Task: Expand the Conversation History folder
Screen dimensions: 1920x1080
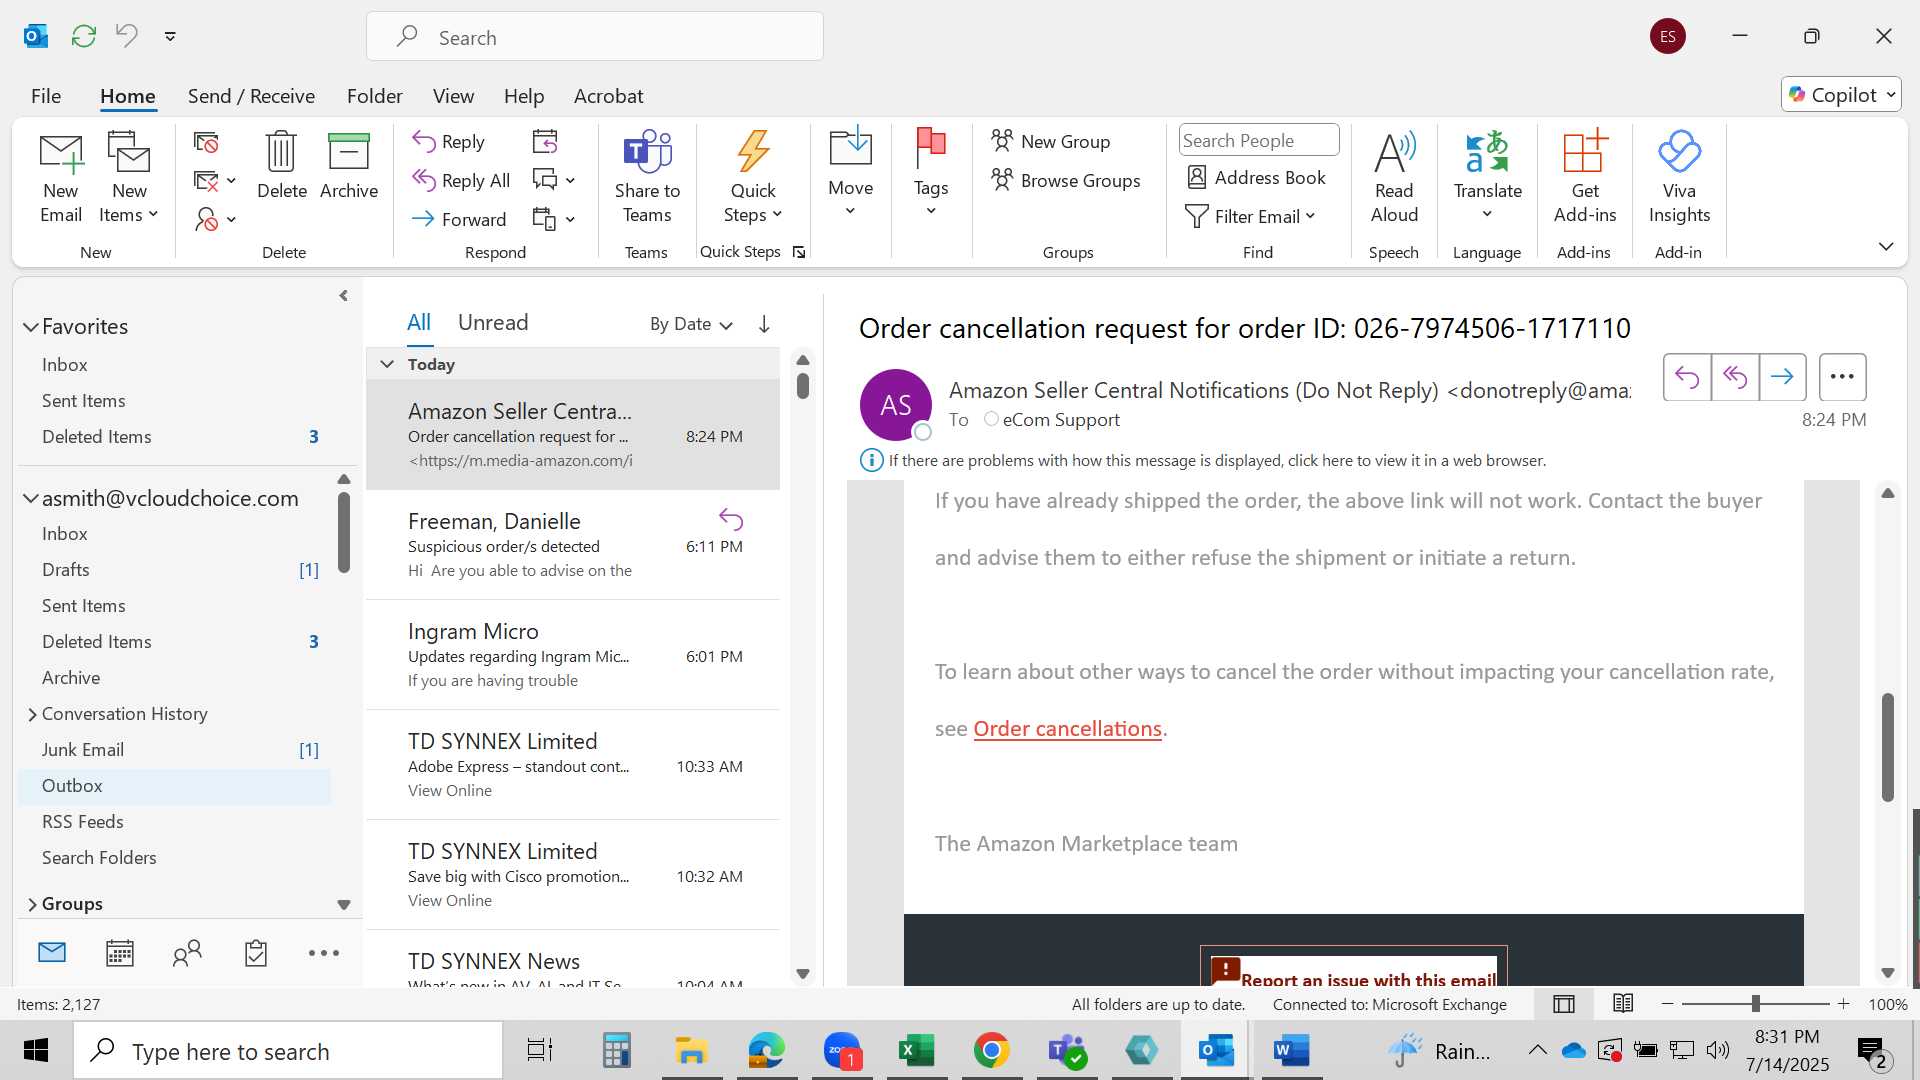Action: (32, 714)
